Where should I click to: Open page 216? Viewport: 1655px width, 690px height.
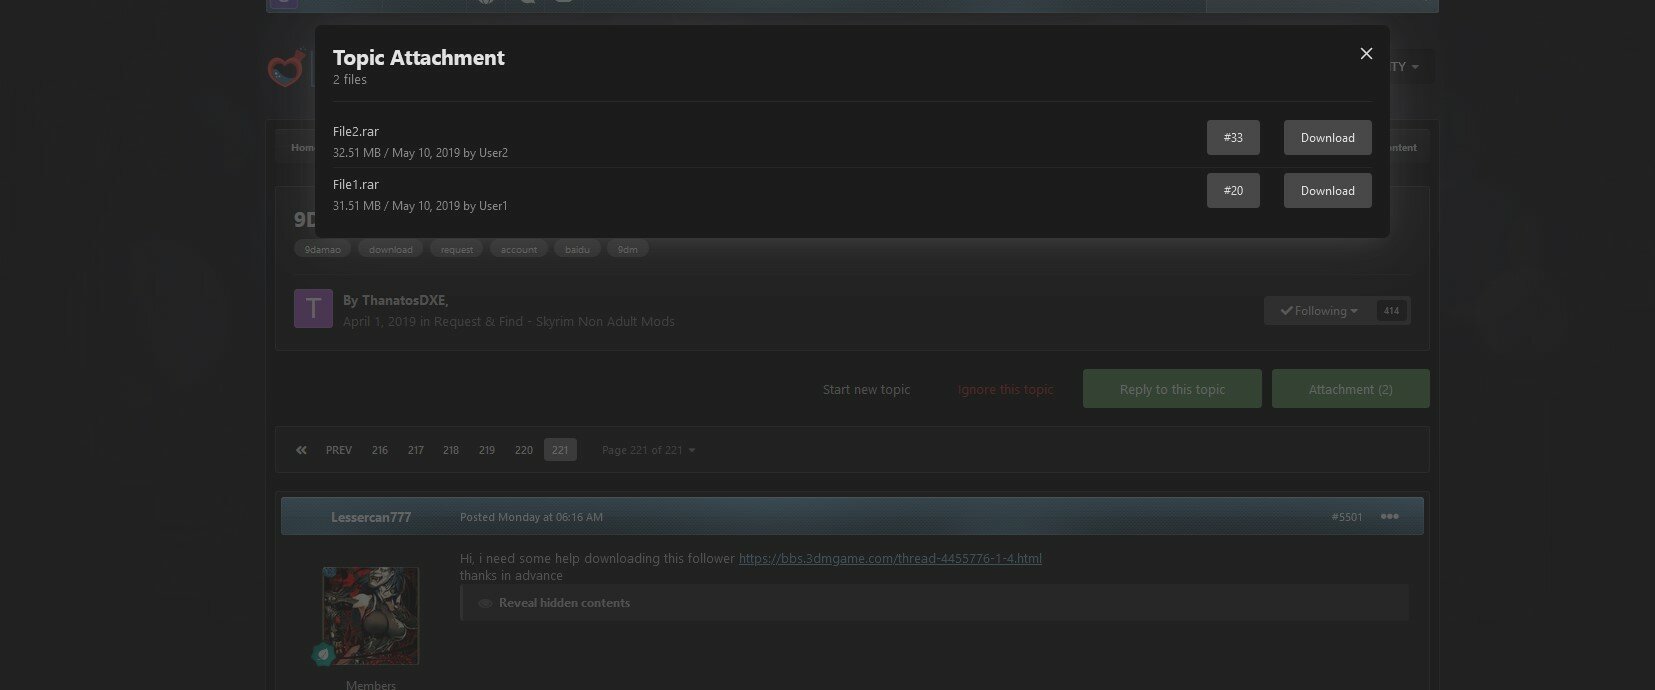[380, 450]
